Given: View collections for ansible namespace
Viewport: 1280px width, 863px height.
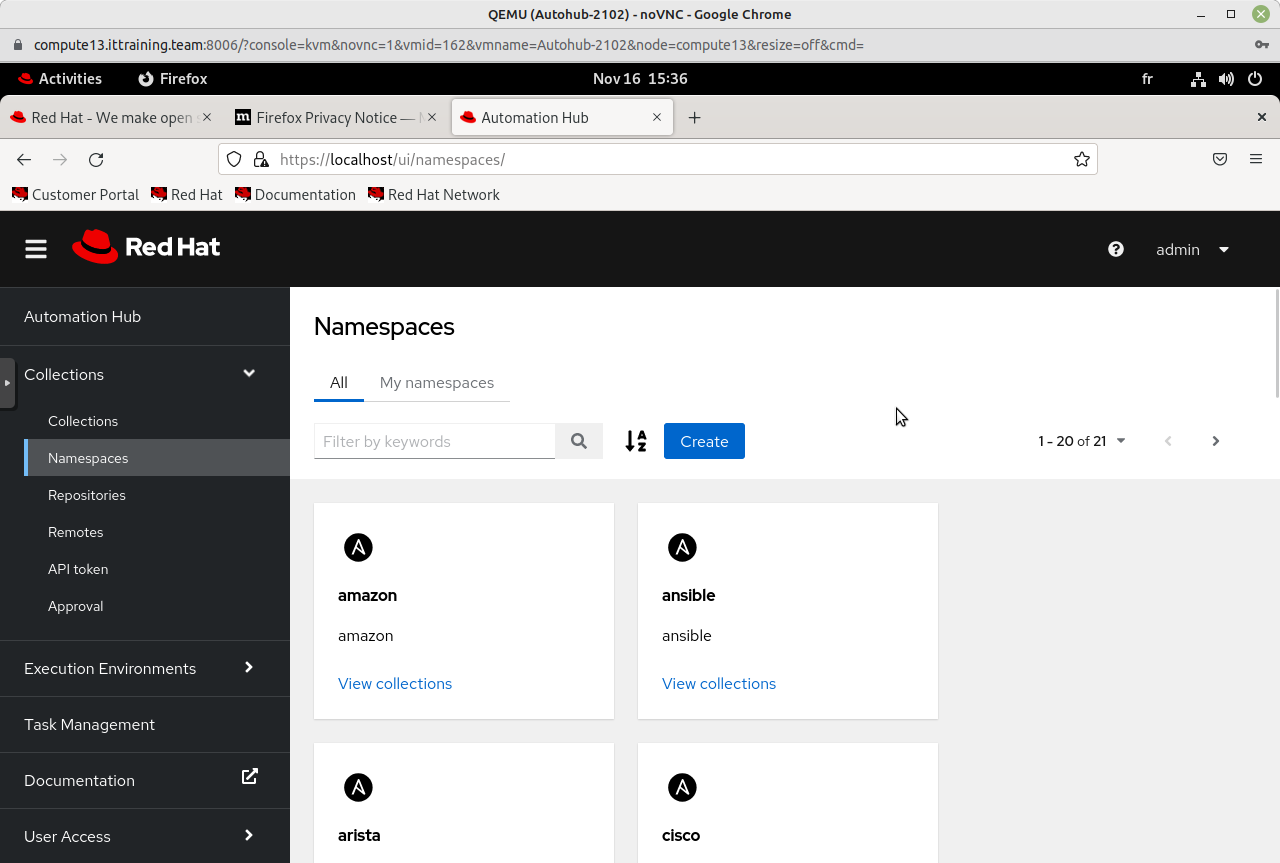Looking at the screenshot, I should (719, 684).
